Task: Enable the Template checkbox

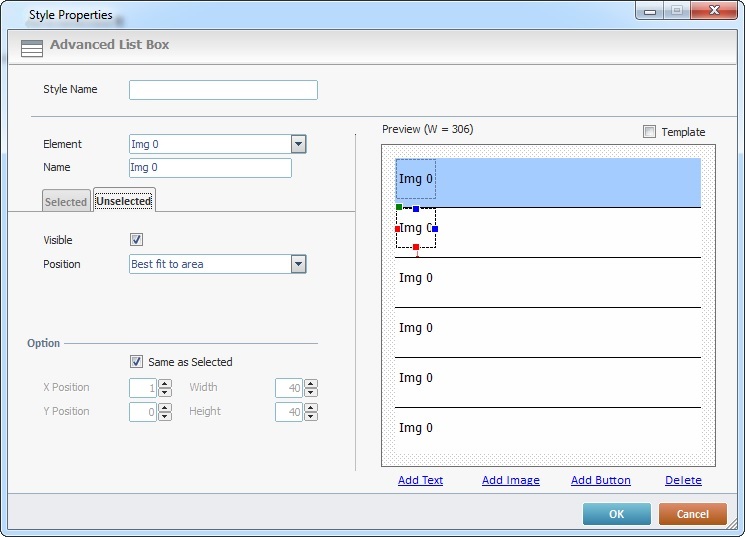Action: coord(650,132)
